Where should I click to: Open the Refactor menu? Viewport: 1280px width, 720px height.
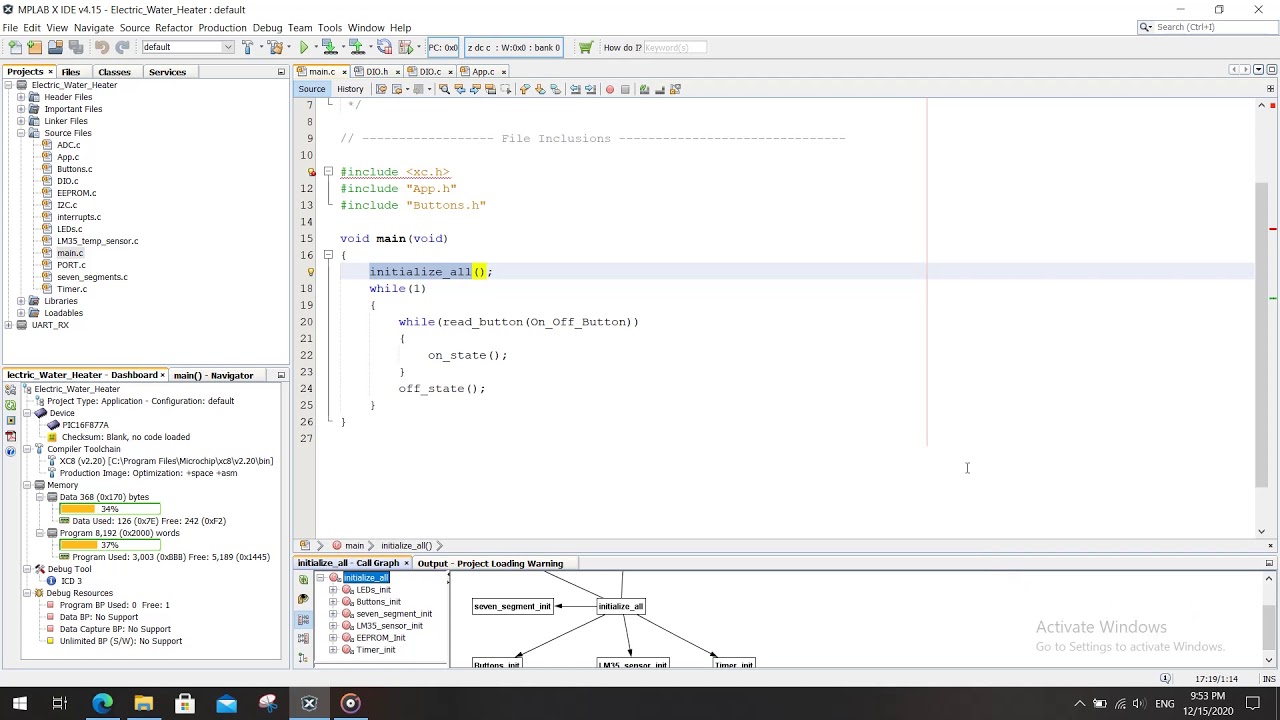click(173, 27)
